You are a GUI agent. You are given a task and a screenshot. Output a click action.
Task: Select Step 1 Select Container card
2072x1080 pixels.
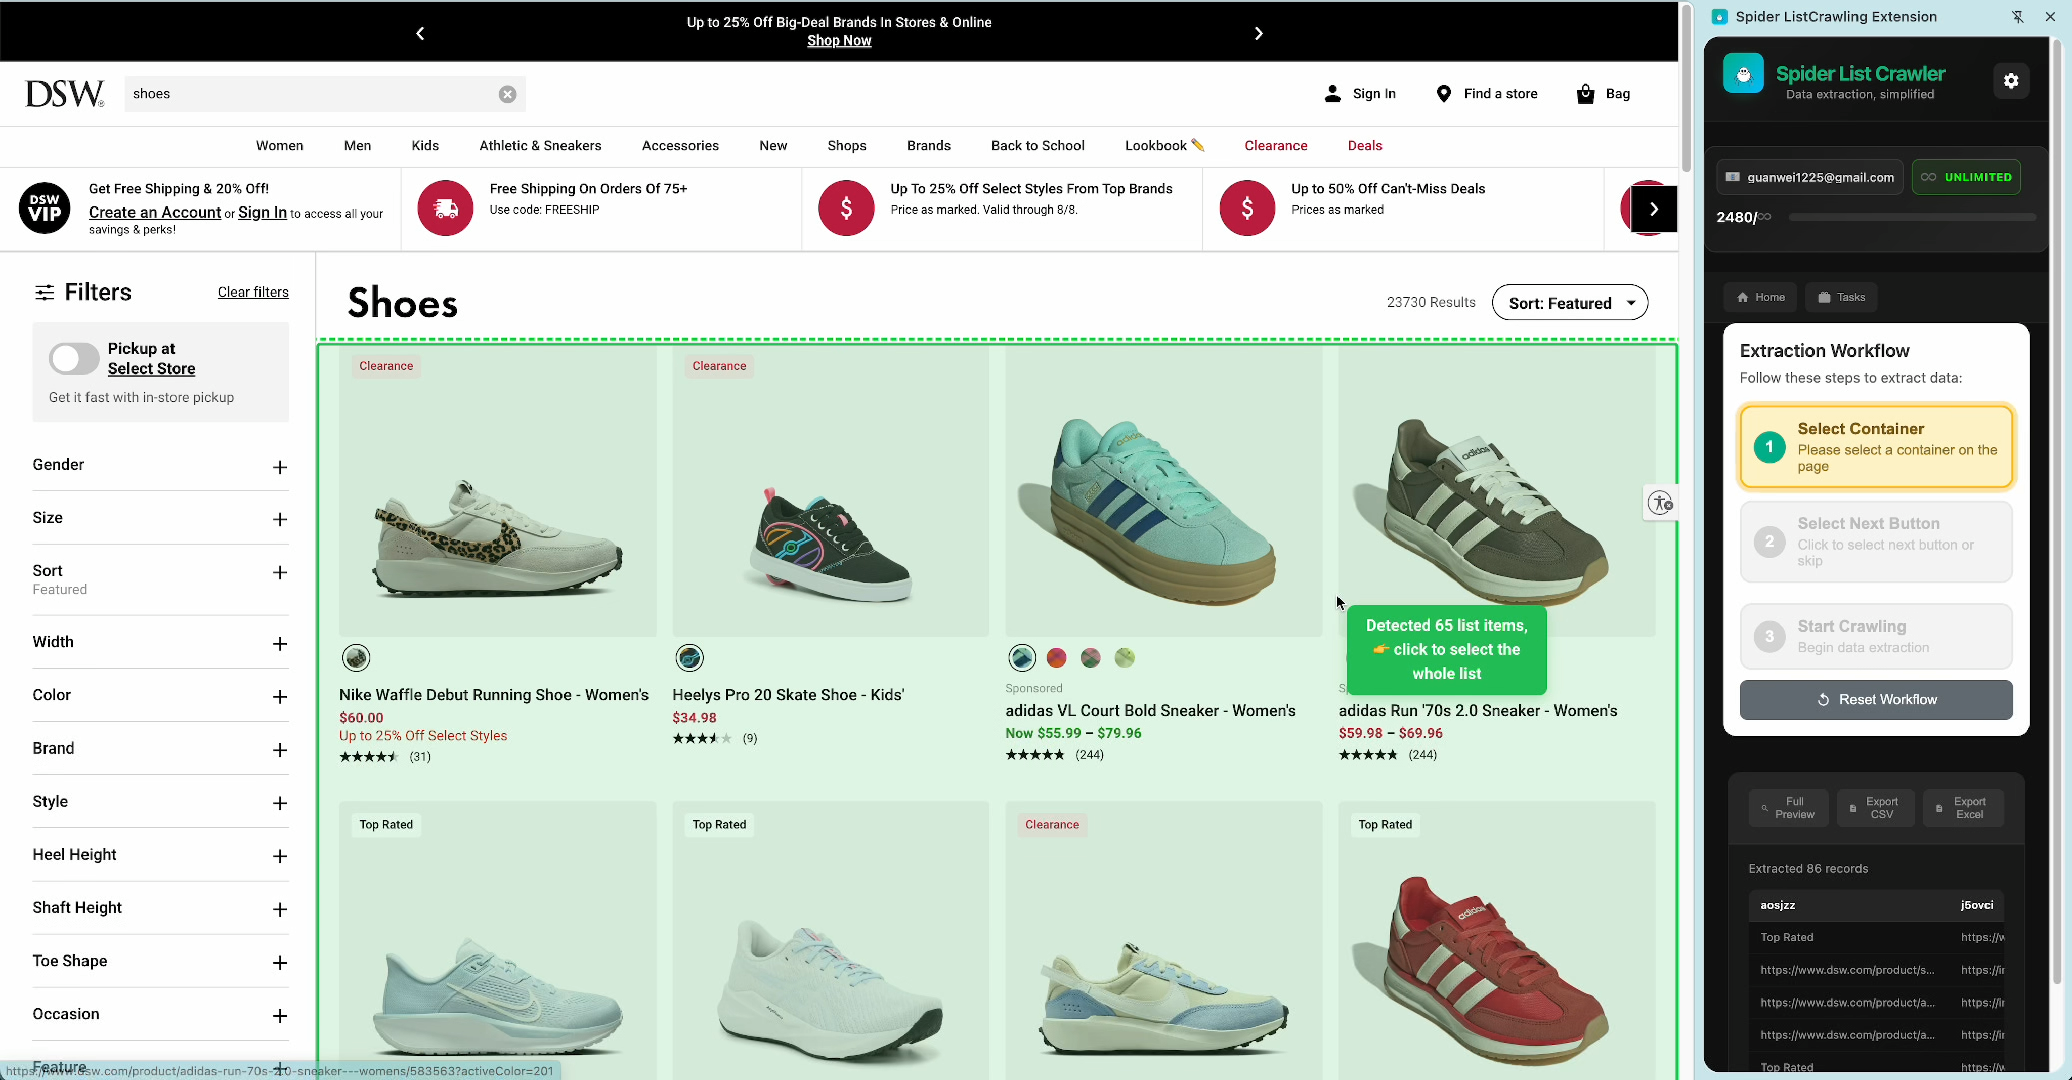[x=1876, y=447]
